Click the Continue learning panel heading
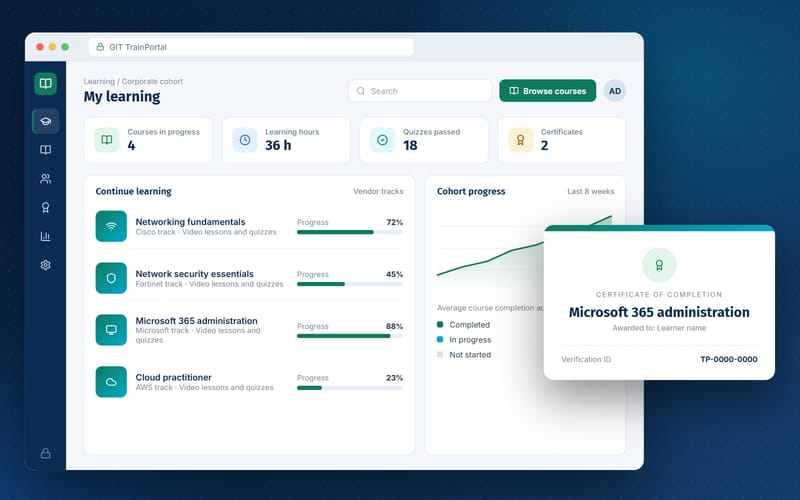Viewport: 800px width, 500px height. point(134,191)
